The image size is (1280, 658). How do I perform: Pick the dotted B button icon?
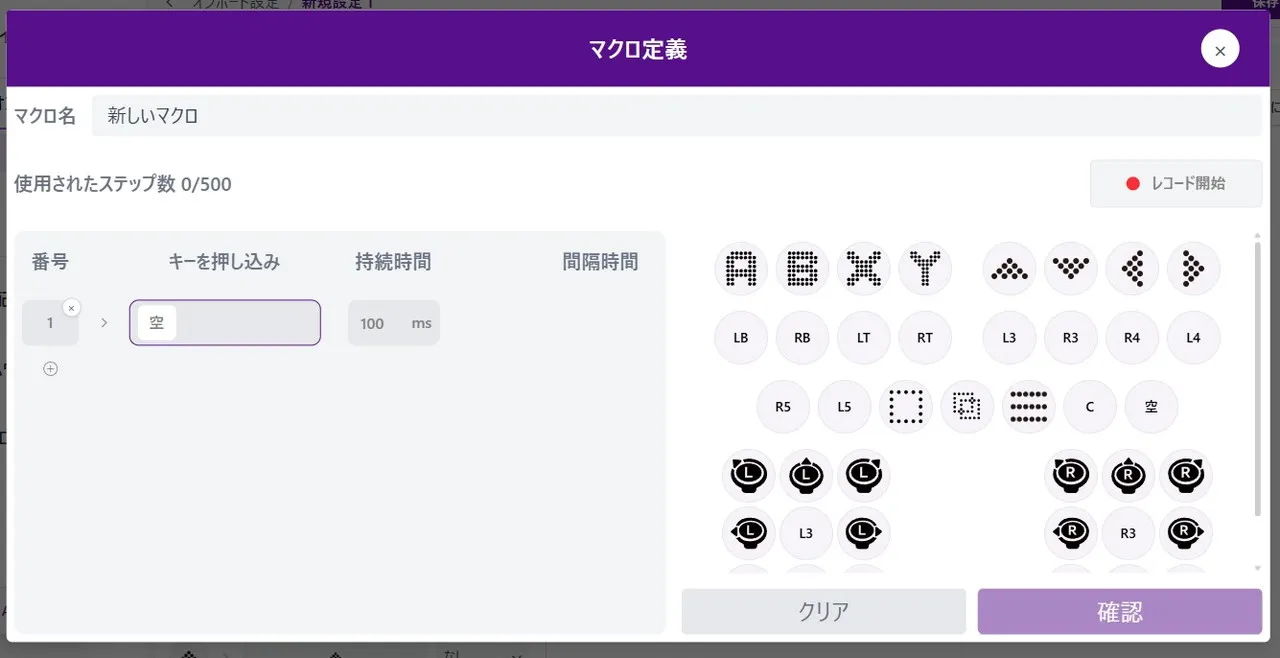click(x=803, y=268)
